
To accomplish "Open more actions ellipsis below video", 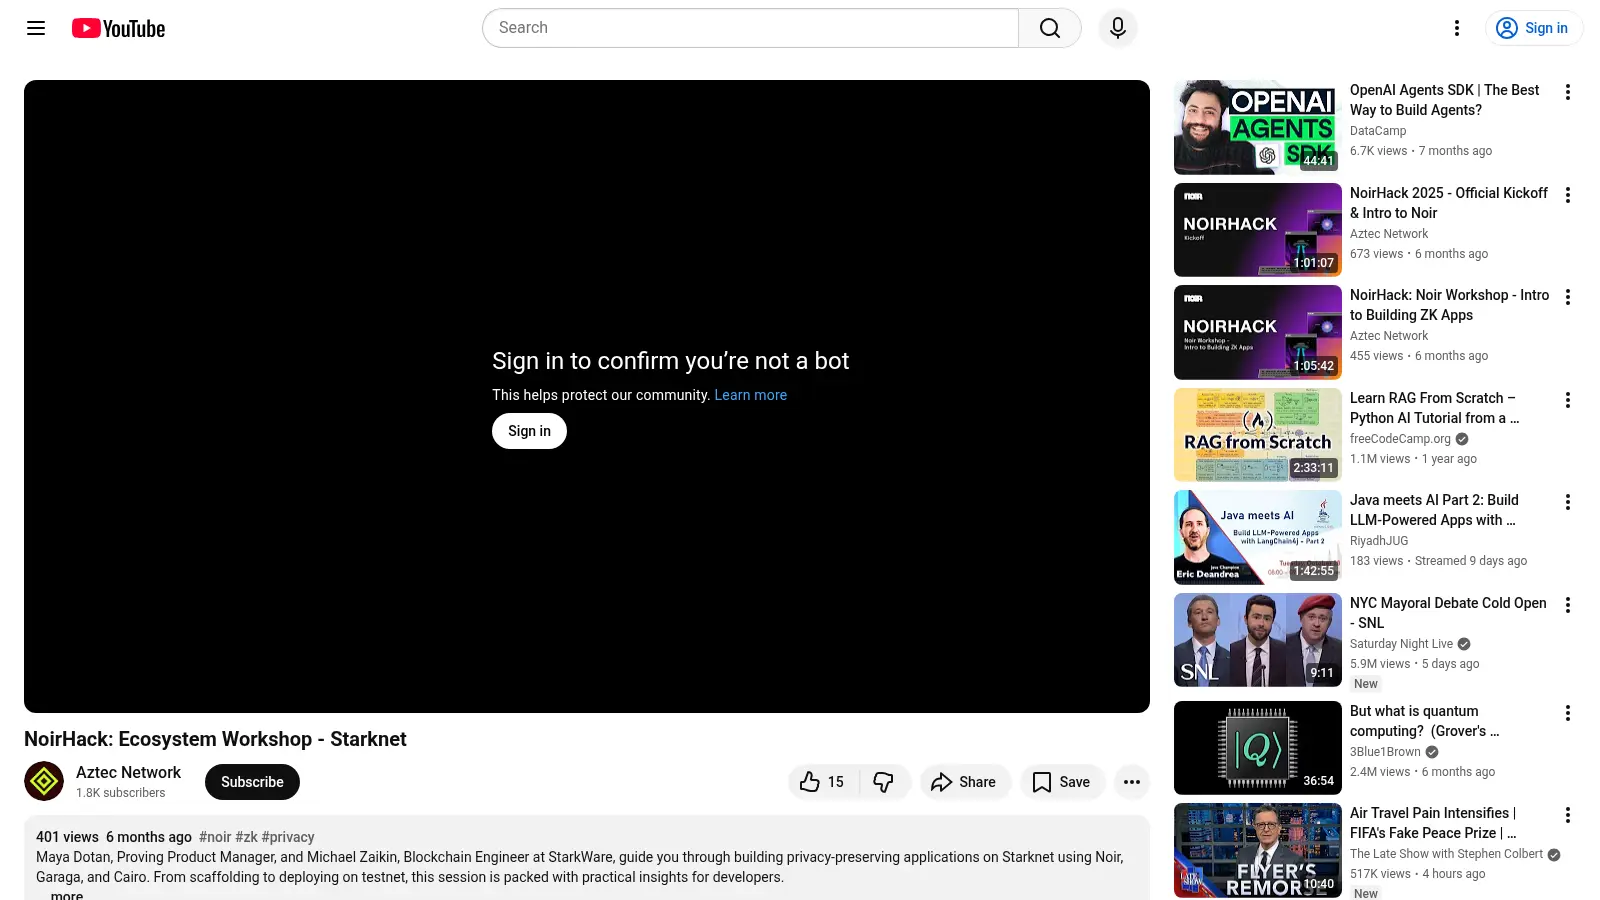I will 1131,782.
